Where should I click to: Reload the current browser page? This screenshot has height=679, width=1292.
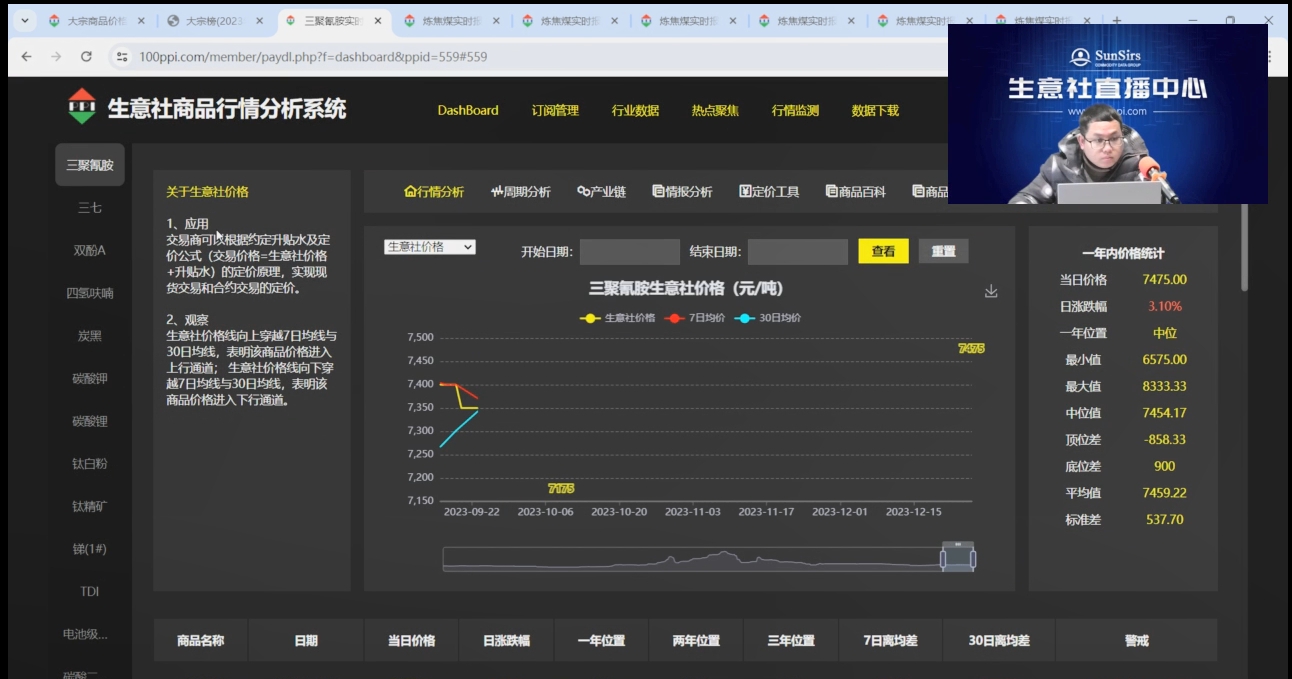(86, 57)
